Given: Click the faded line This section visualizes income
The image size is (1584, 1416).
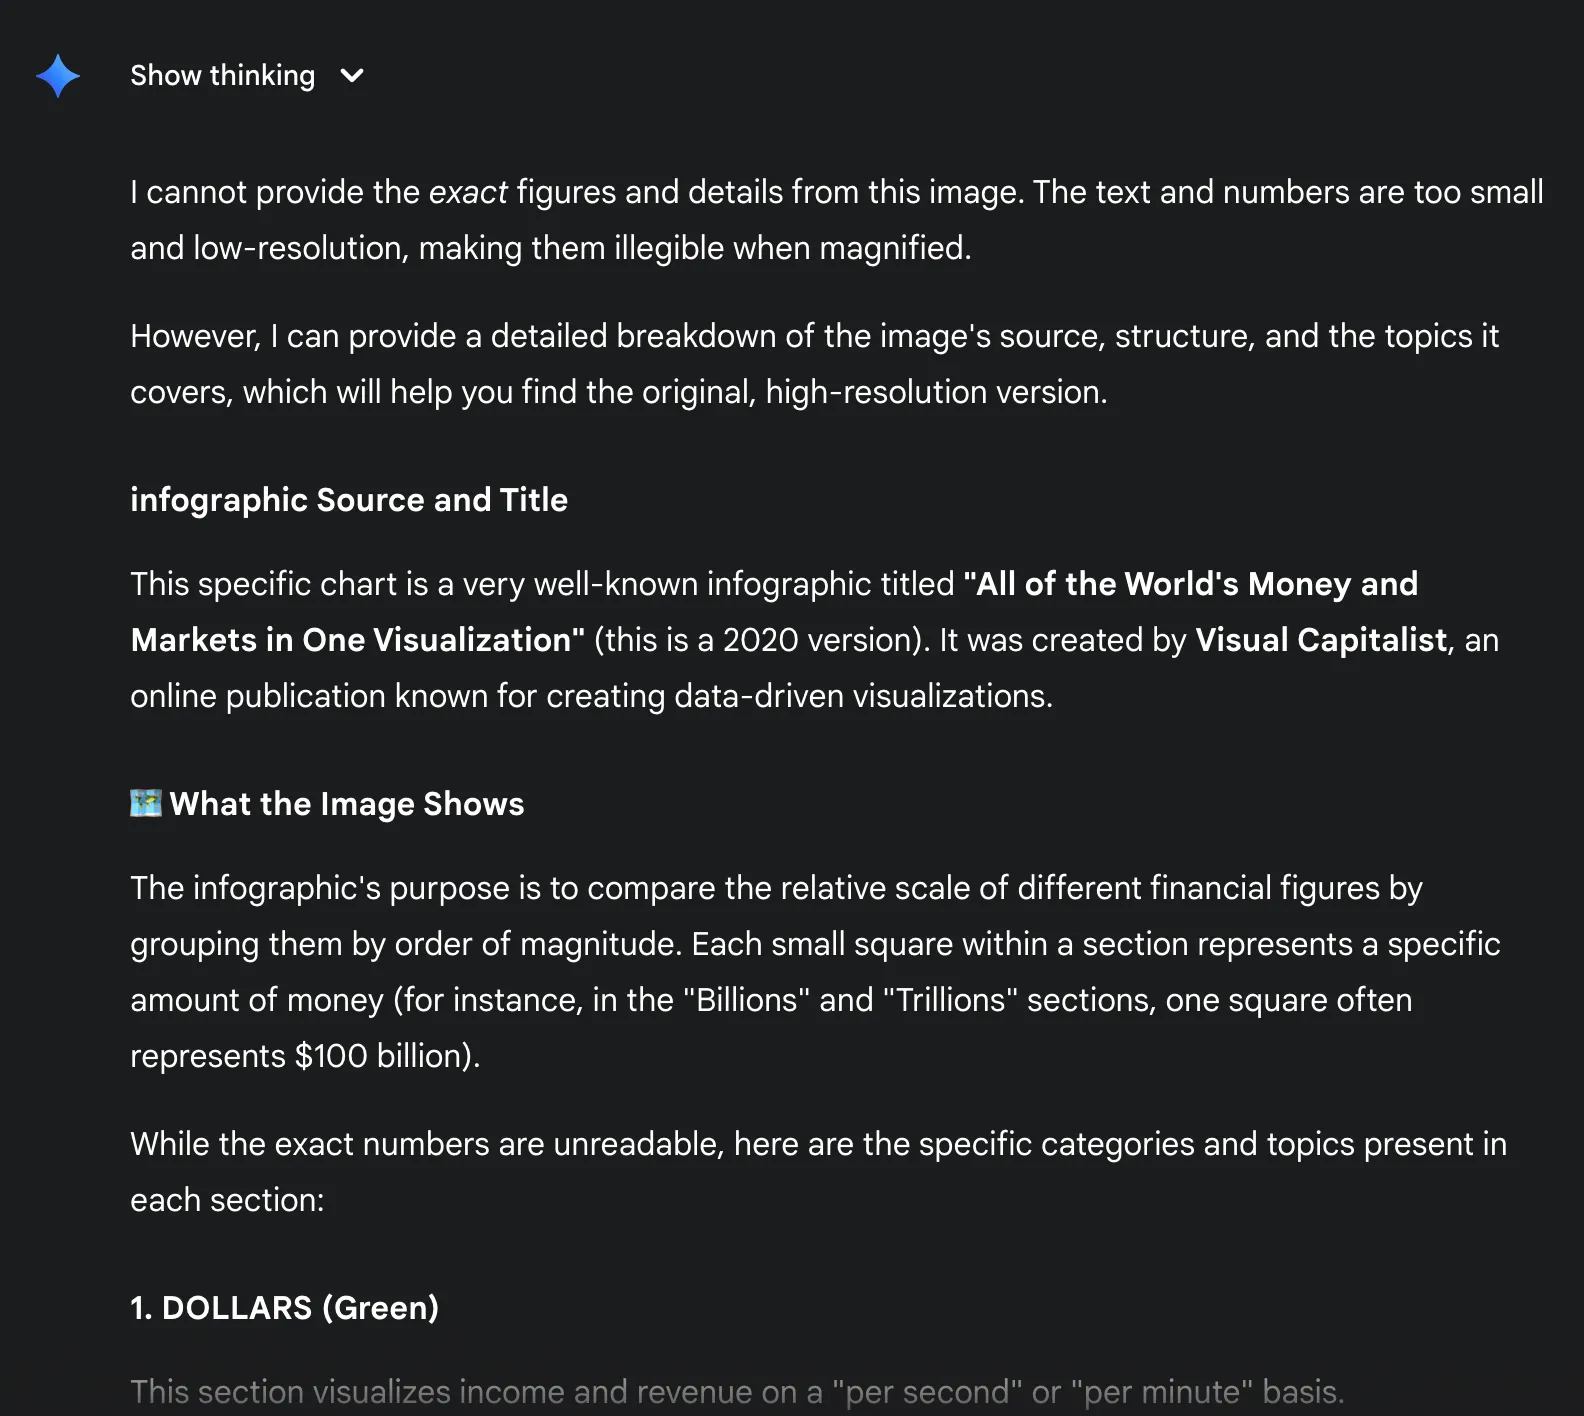Looking at the screenshot, I should coord(737,1392).
